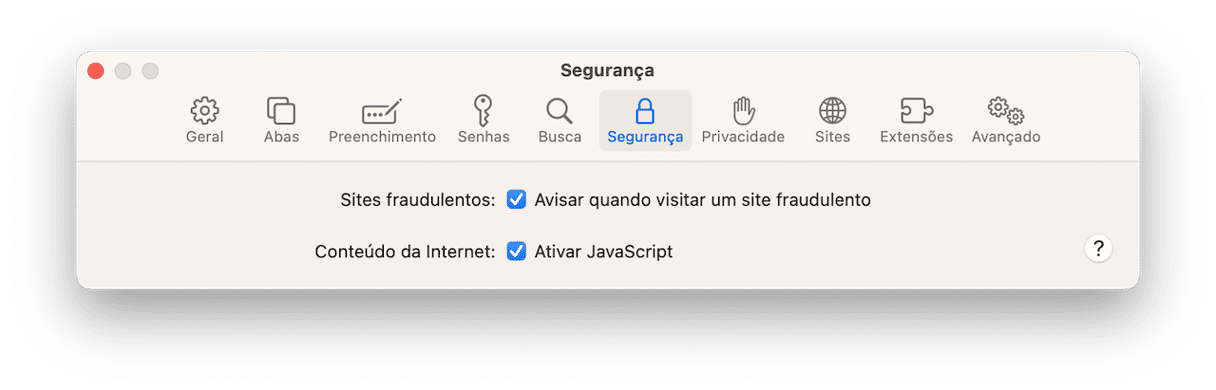
Task: Toggle the Ativar JavaScript checkbox
Action: (x=516, y=252)
